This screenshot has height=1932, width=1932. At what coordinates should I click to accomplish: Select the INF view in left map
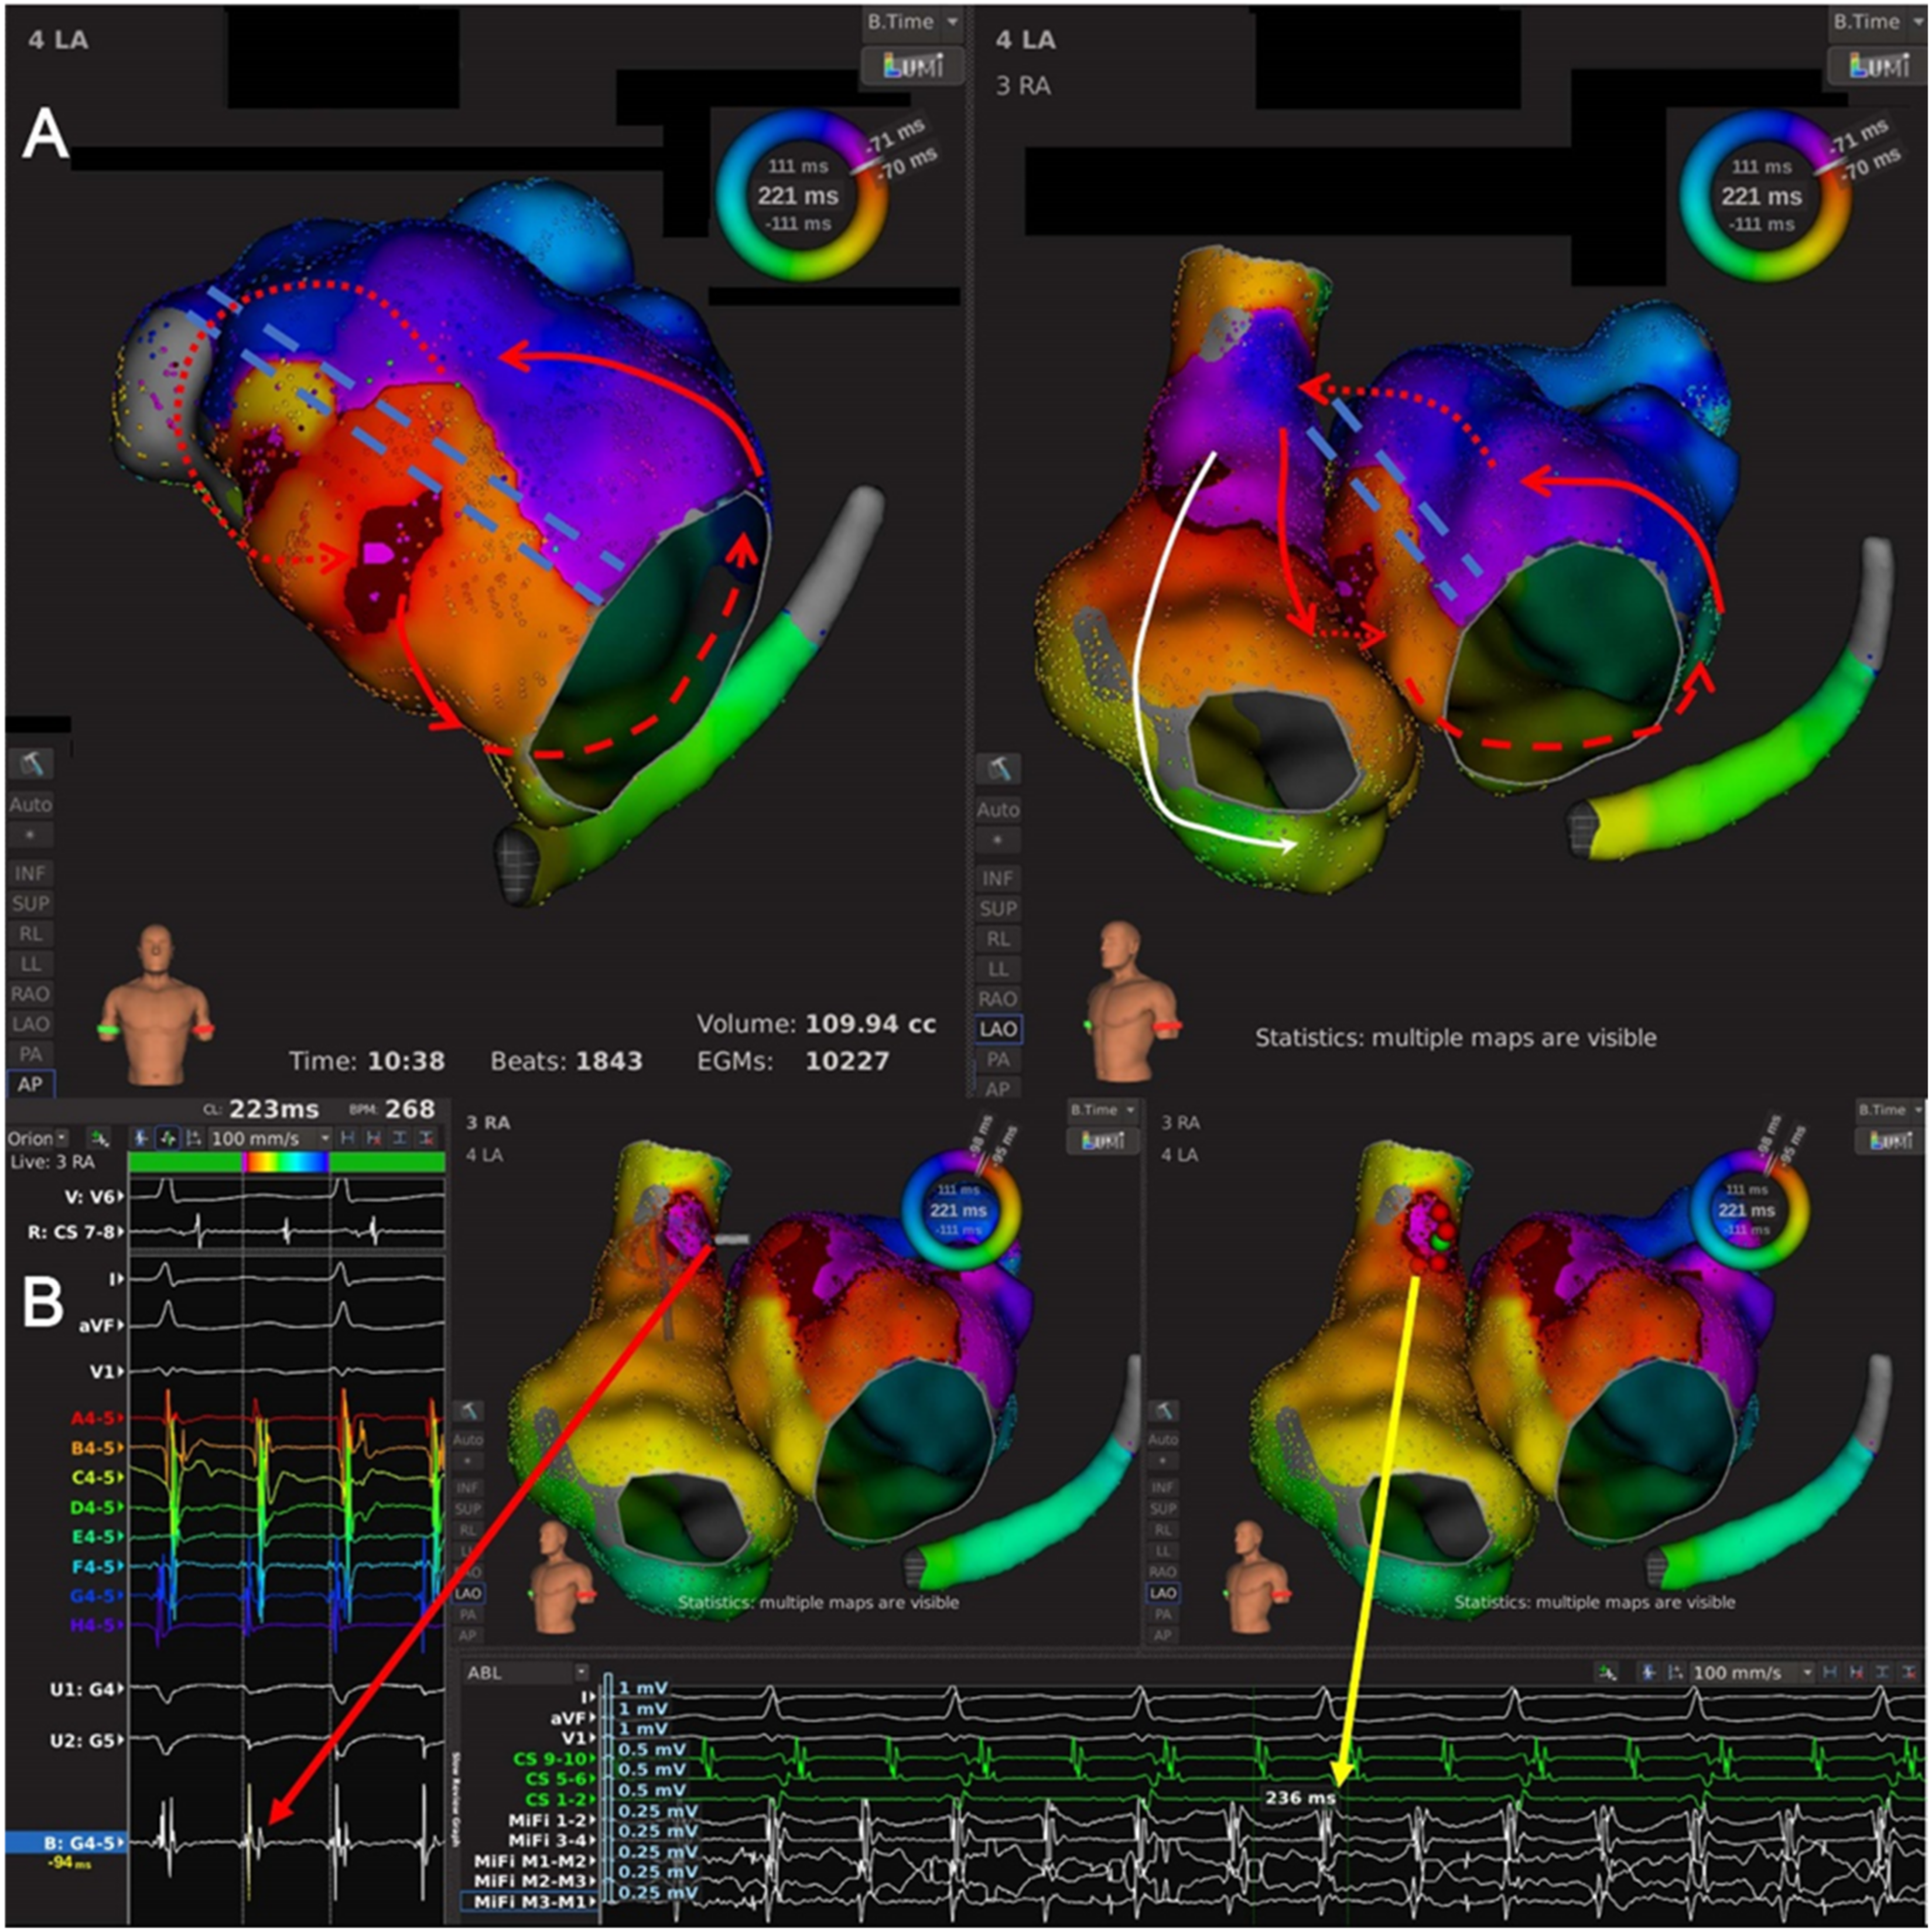point(30,873)
